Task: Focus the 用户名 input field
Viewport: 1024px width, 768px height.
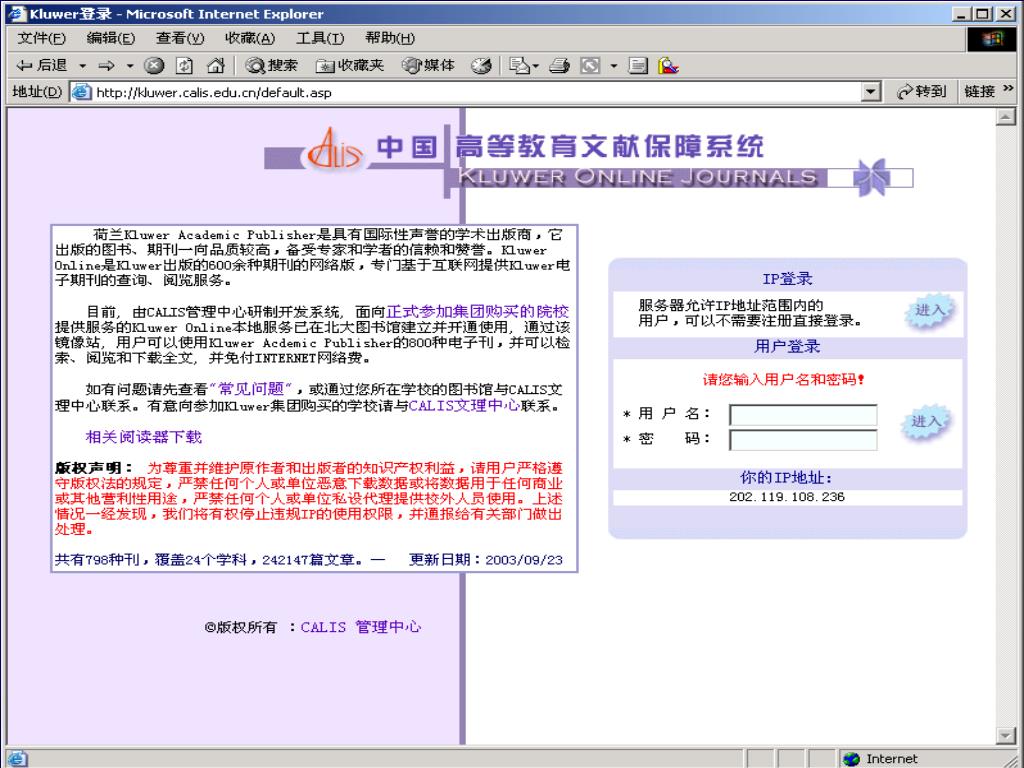Action: click(x=803, y=415)
